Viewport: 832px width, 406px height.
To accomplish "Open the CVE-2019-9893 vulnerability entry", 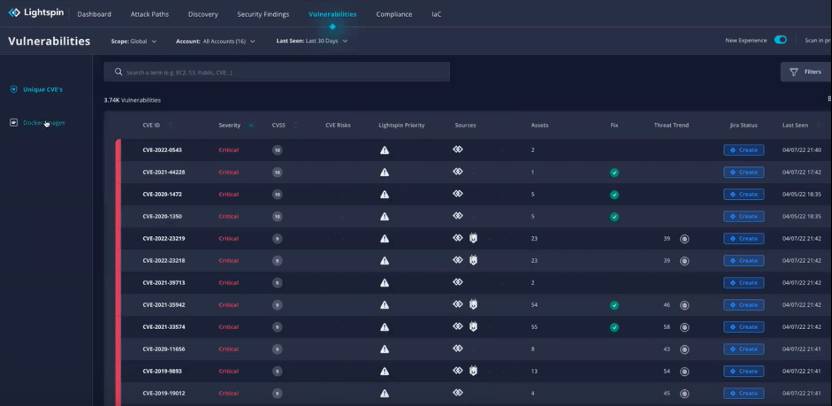I will click(x=162, y=371).
